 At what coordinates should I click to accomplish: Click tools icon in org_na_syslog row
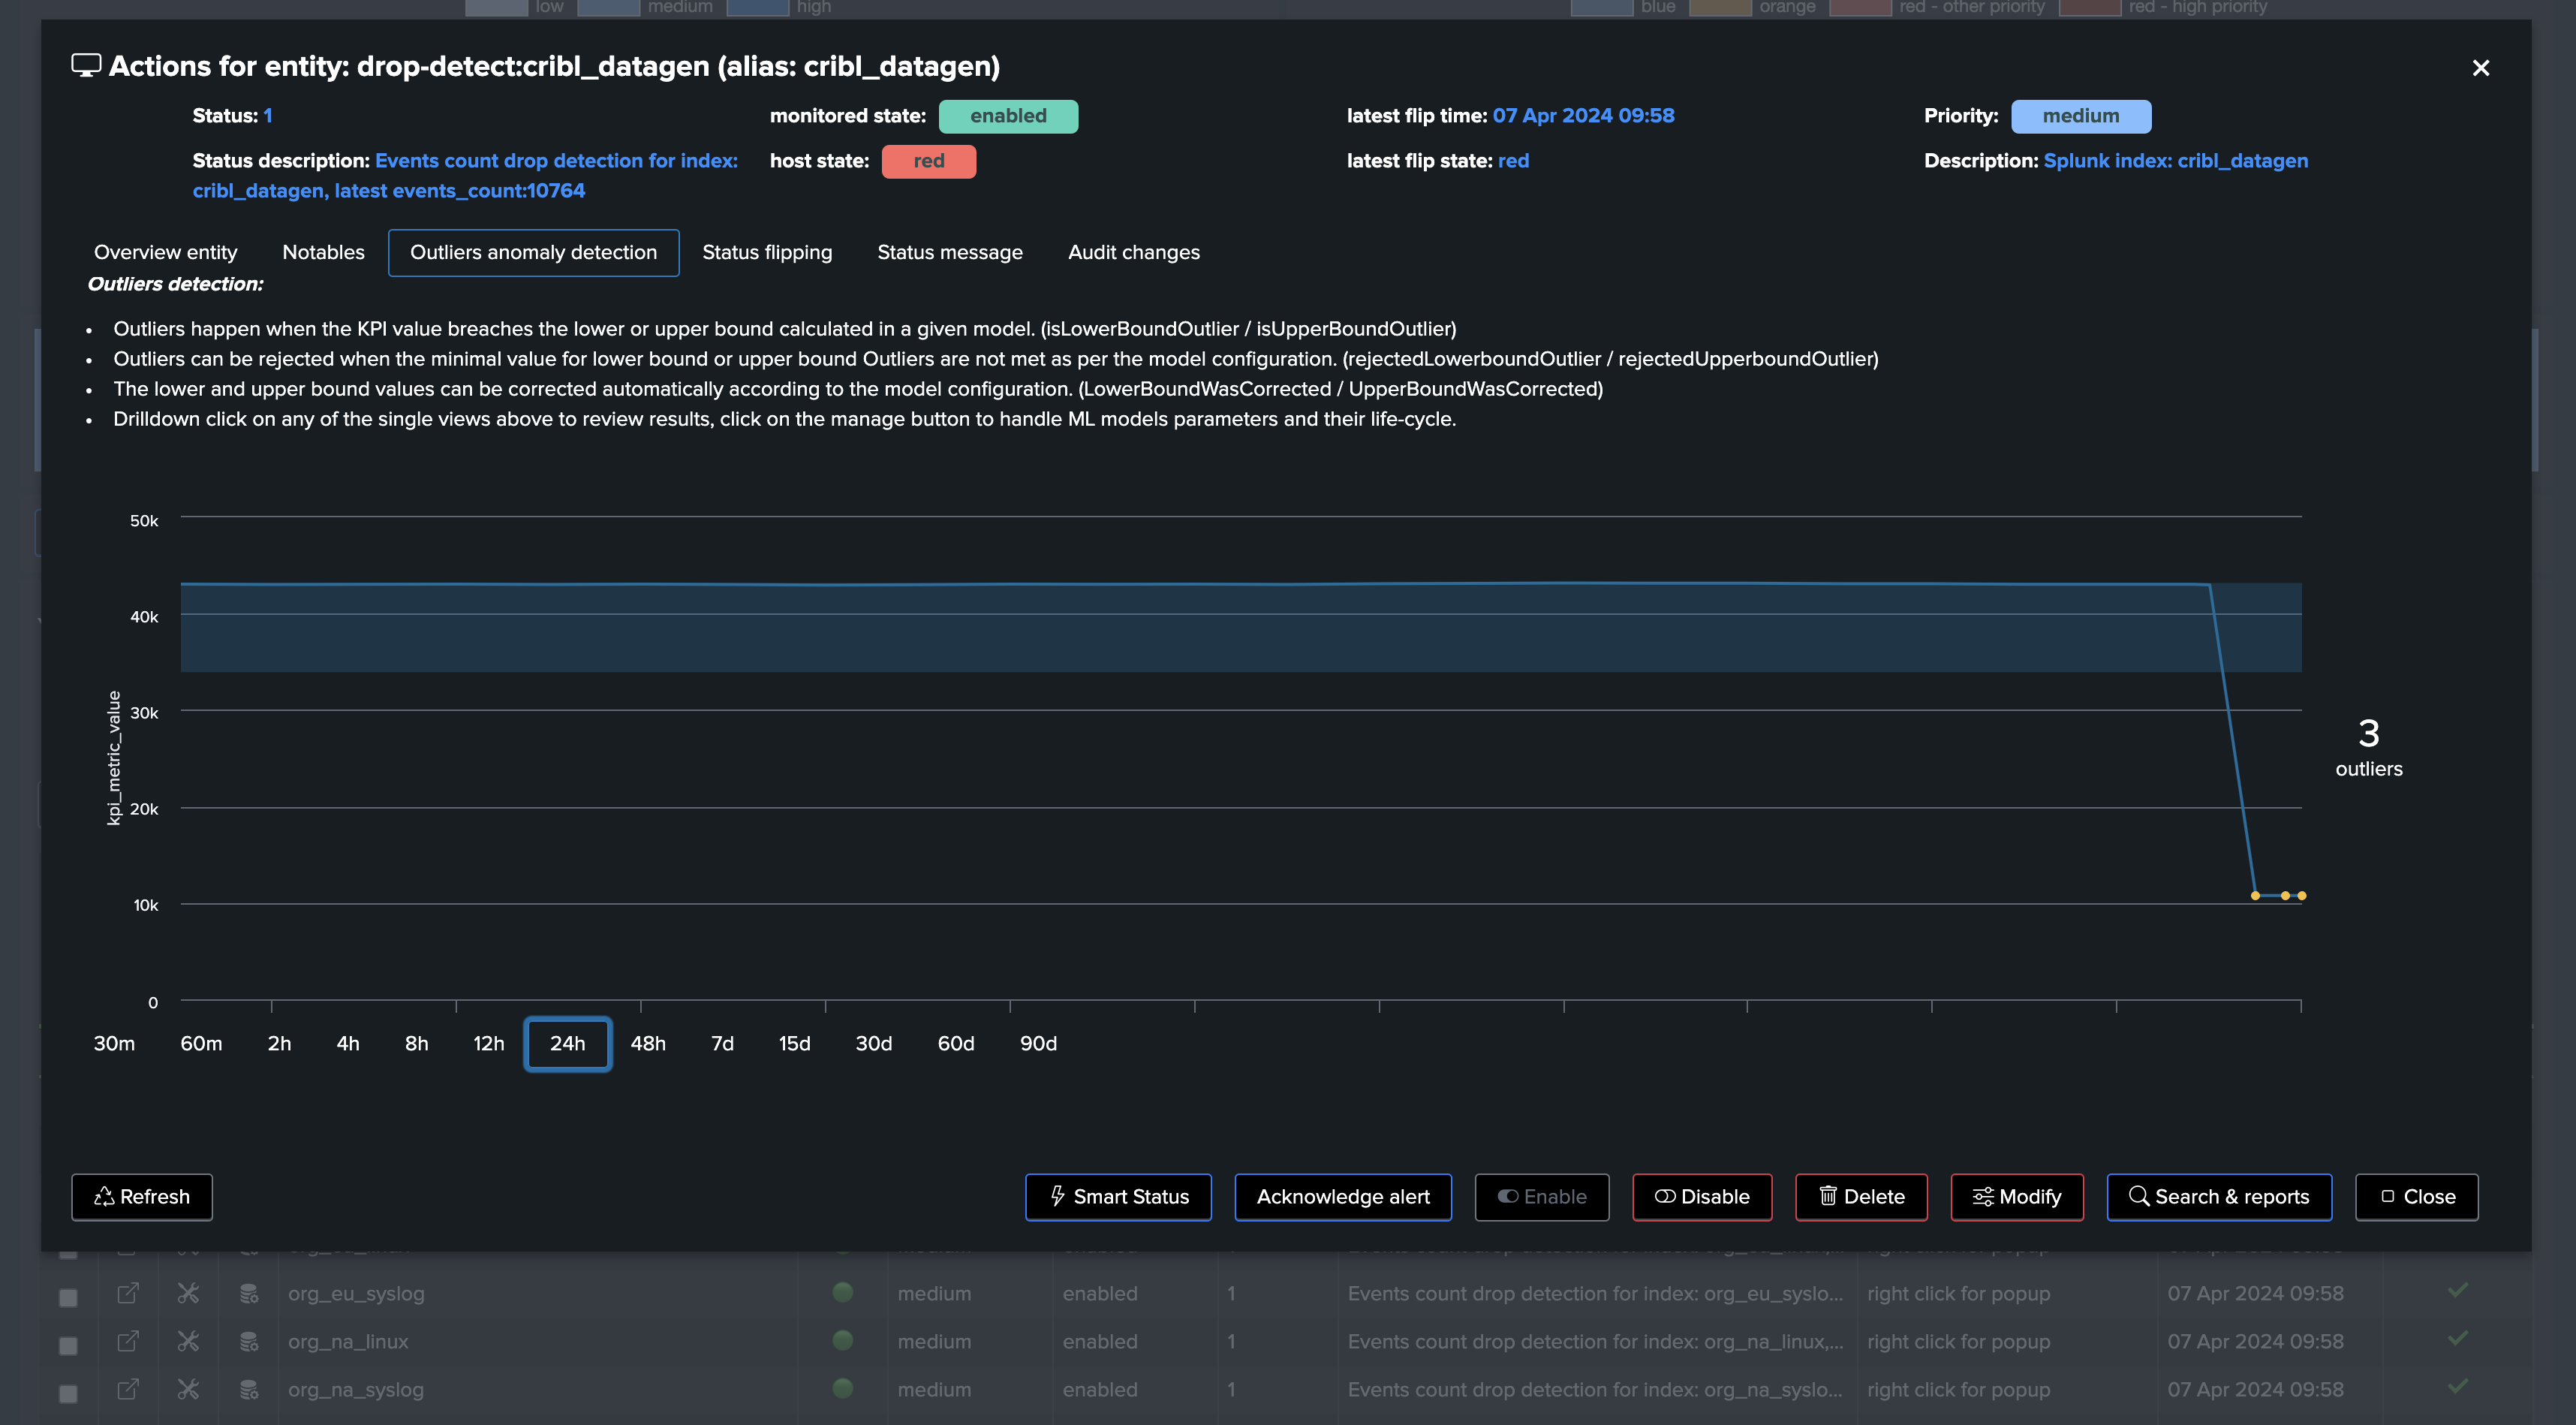[188, 1388]
